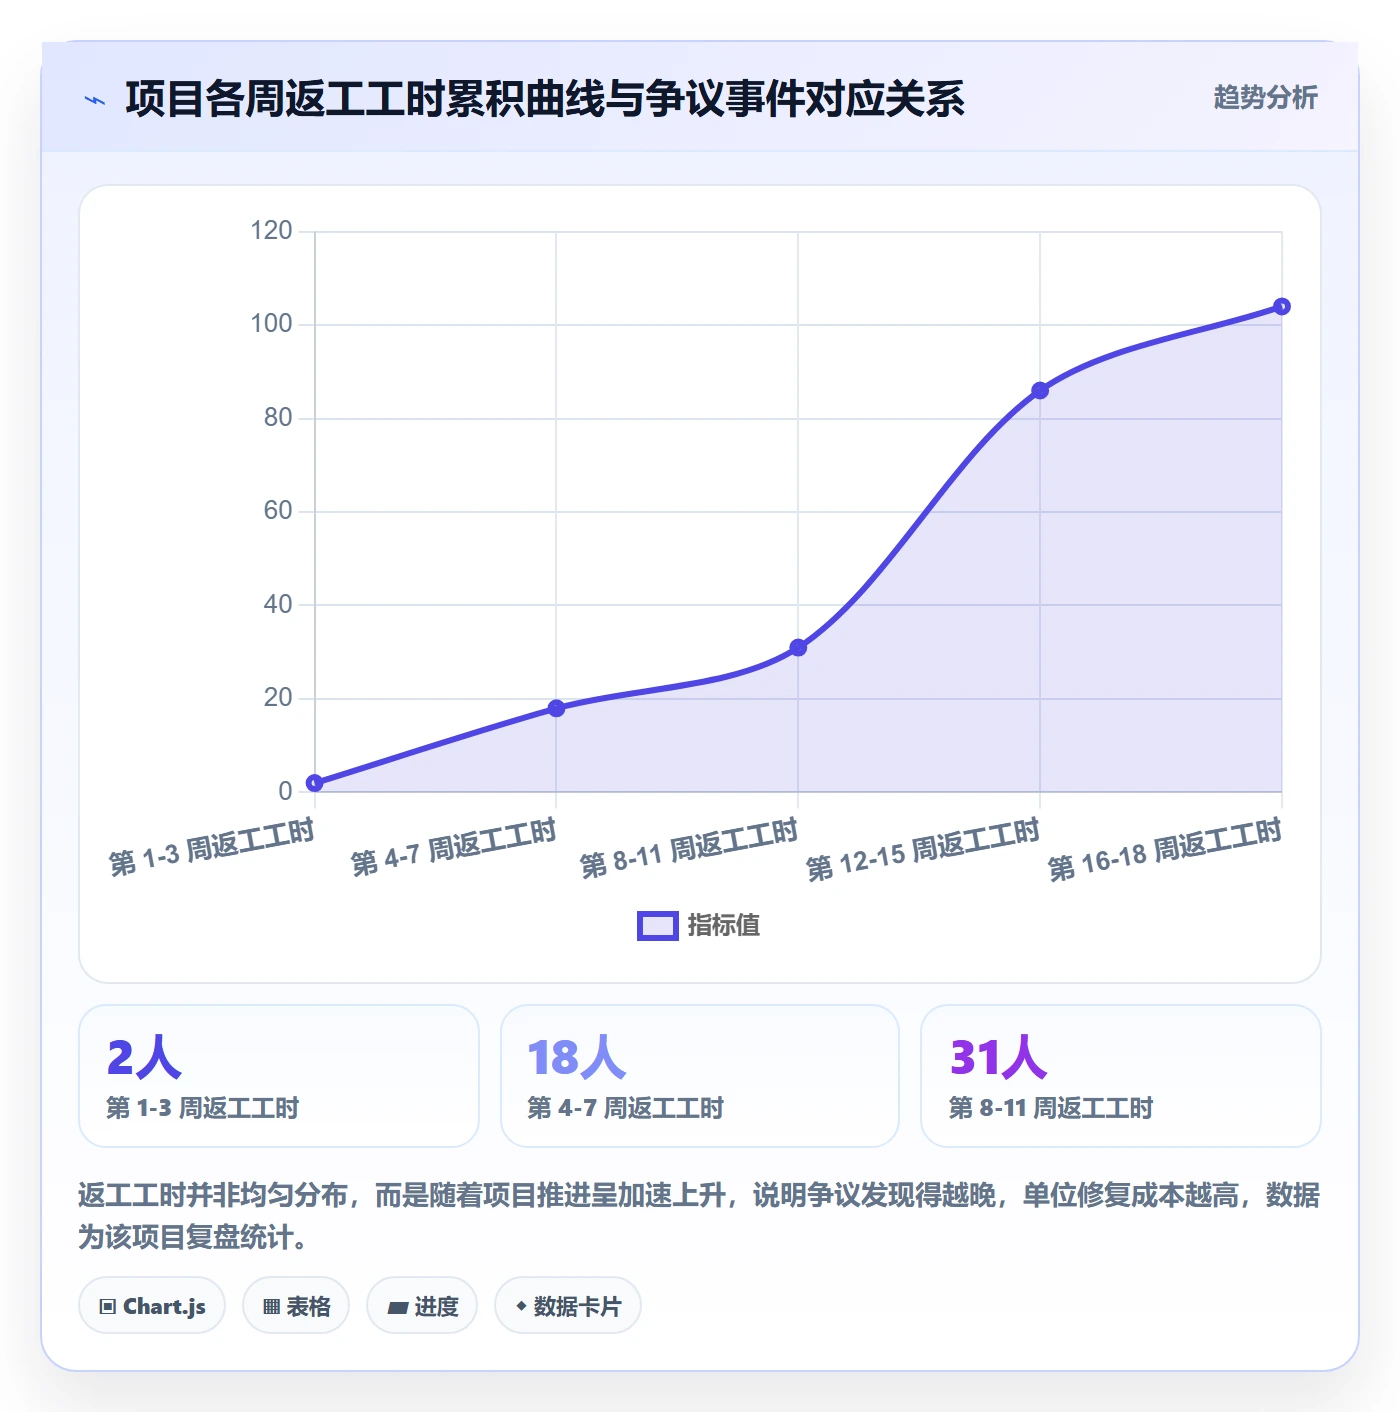Click the 进度 tag chip
Image resolution: width=1400 pixels, height=1412 pixels.
[x=422, y=1305]
